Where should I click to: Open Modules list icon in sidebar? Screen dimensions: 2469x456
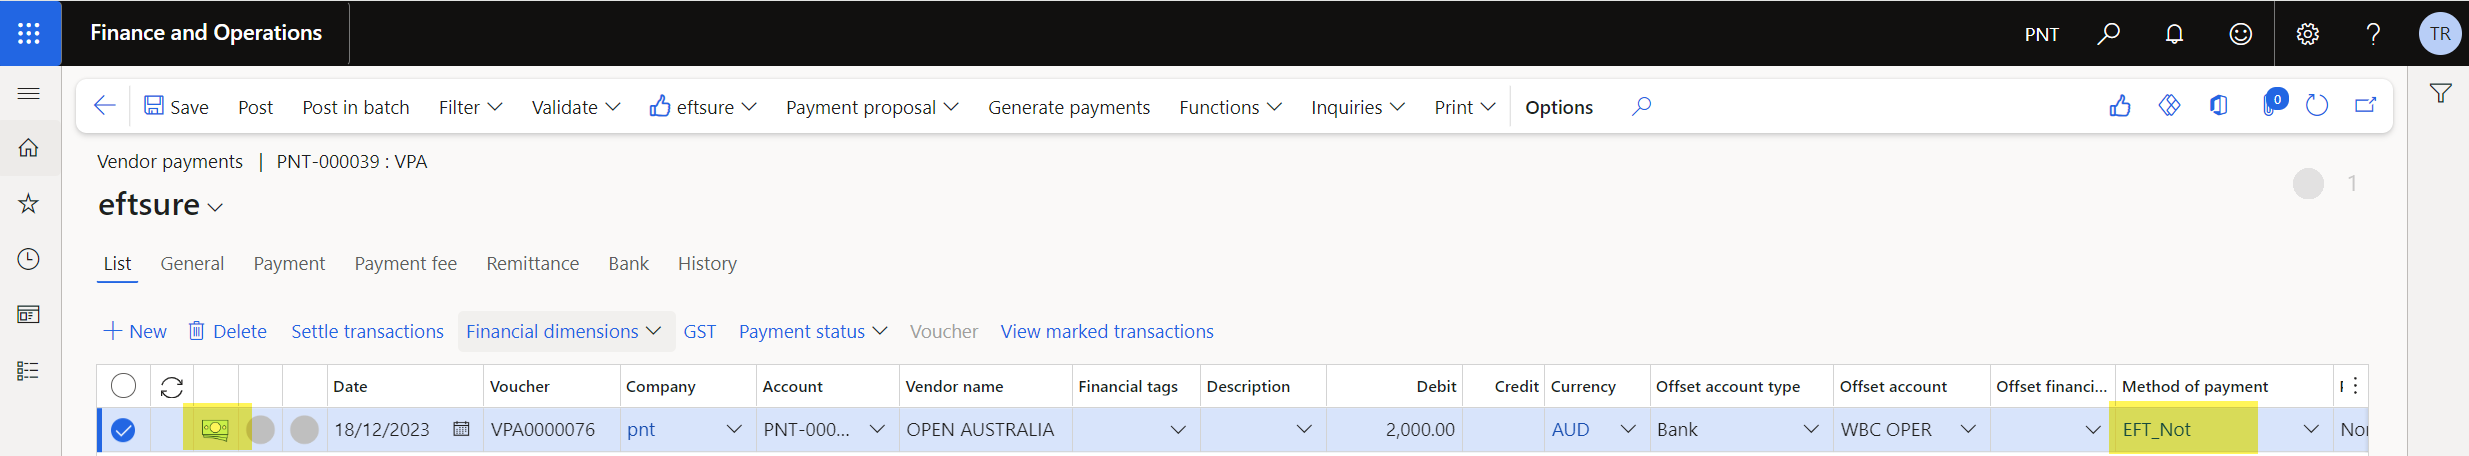tap(29, 371)
